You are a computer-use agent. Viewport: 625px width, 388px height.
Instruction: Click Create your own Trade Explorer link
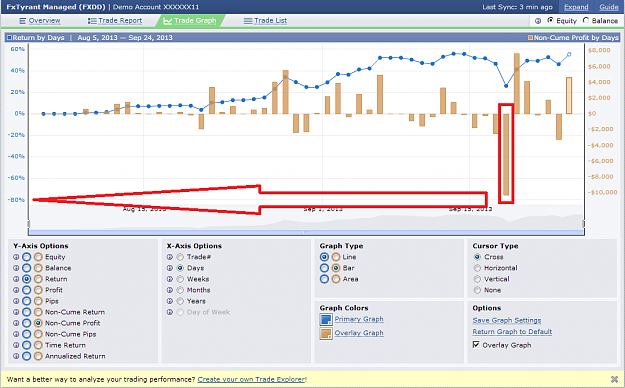(252, 379)
